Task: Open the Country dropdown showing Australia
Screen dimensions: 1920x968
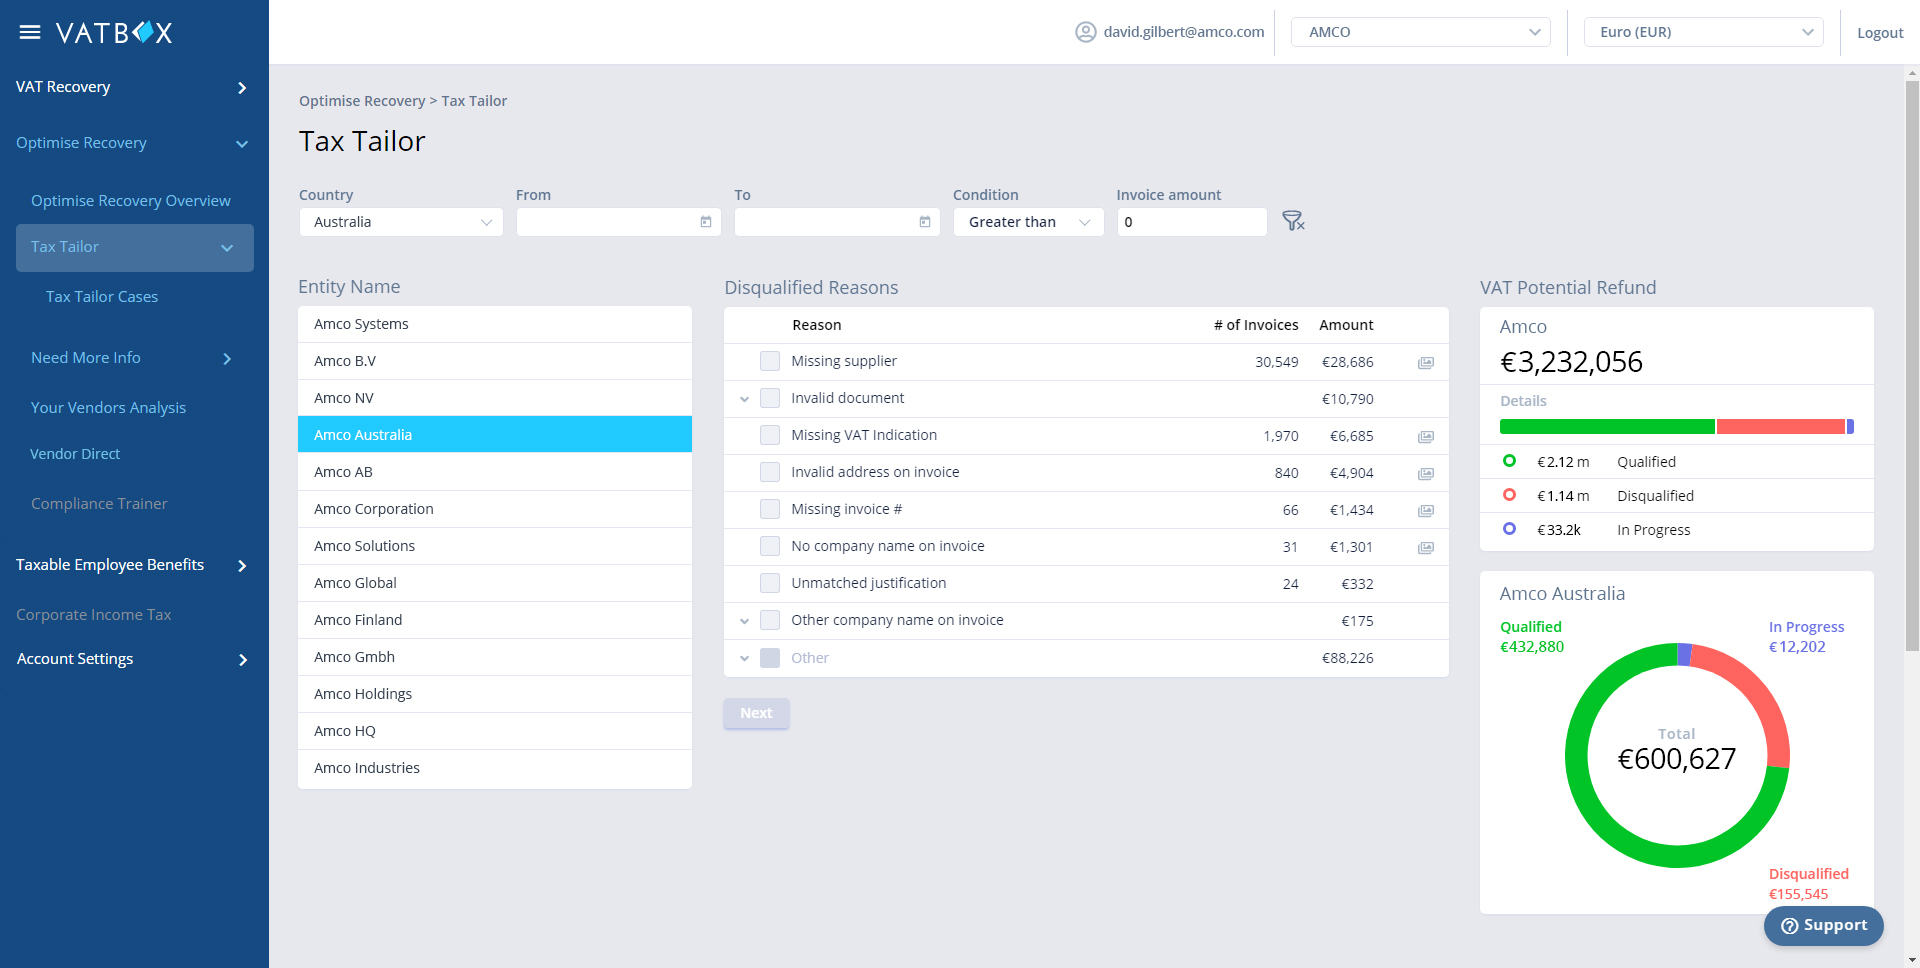Action: pos(400,221)
